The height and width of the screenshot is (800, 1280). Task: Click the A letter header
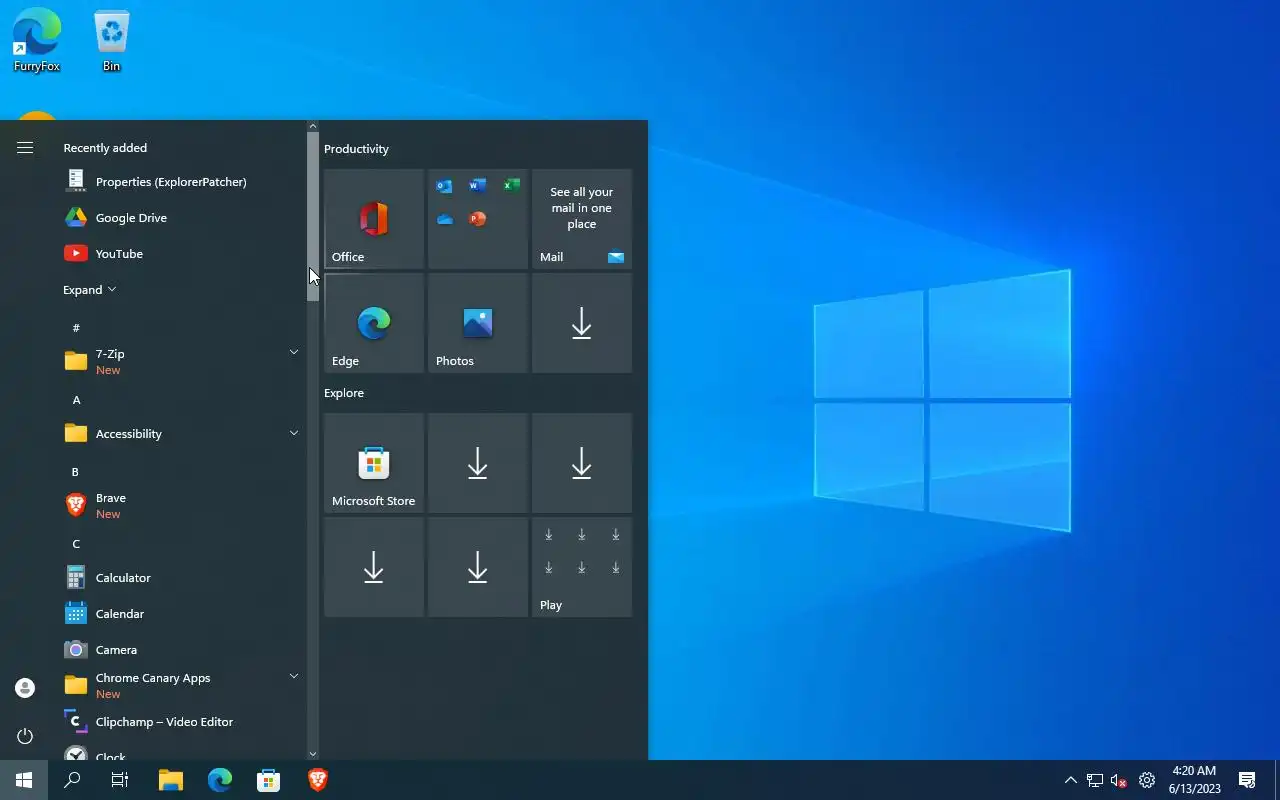[76, 400]
